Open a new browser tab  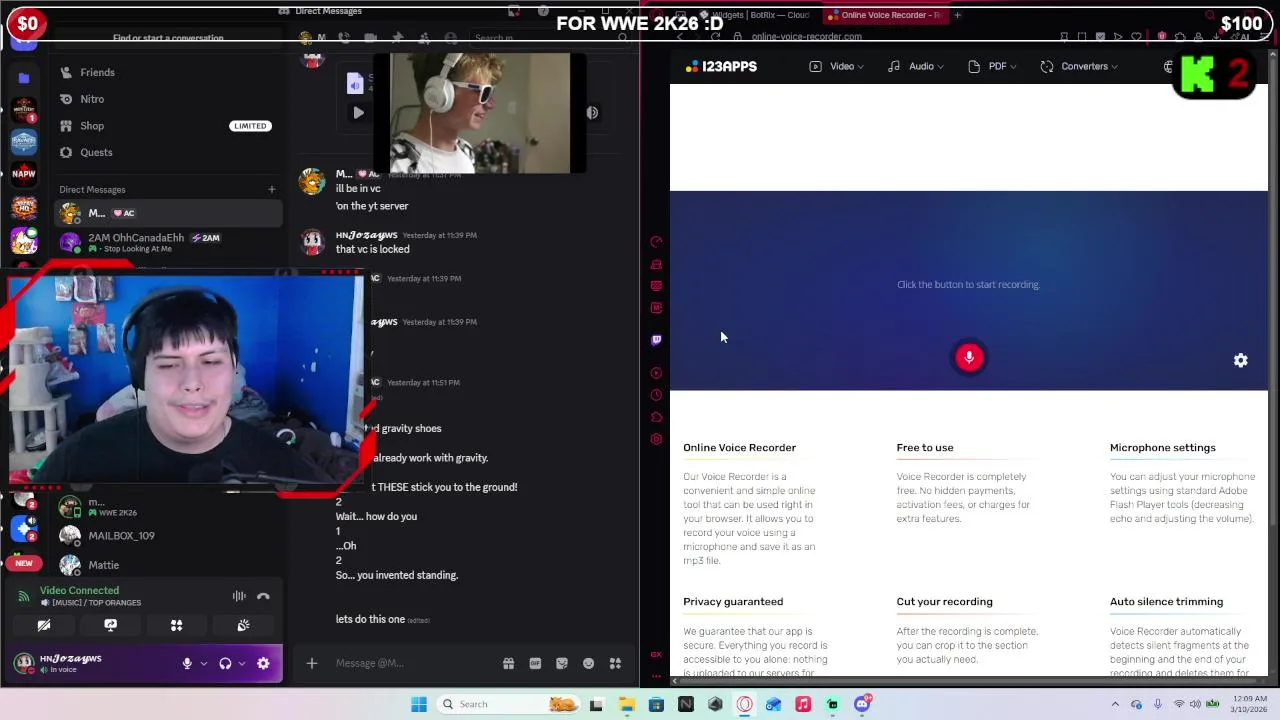tap(957, 15)
